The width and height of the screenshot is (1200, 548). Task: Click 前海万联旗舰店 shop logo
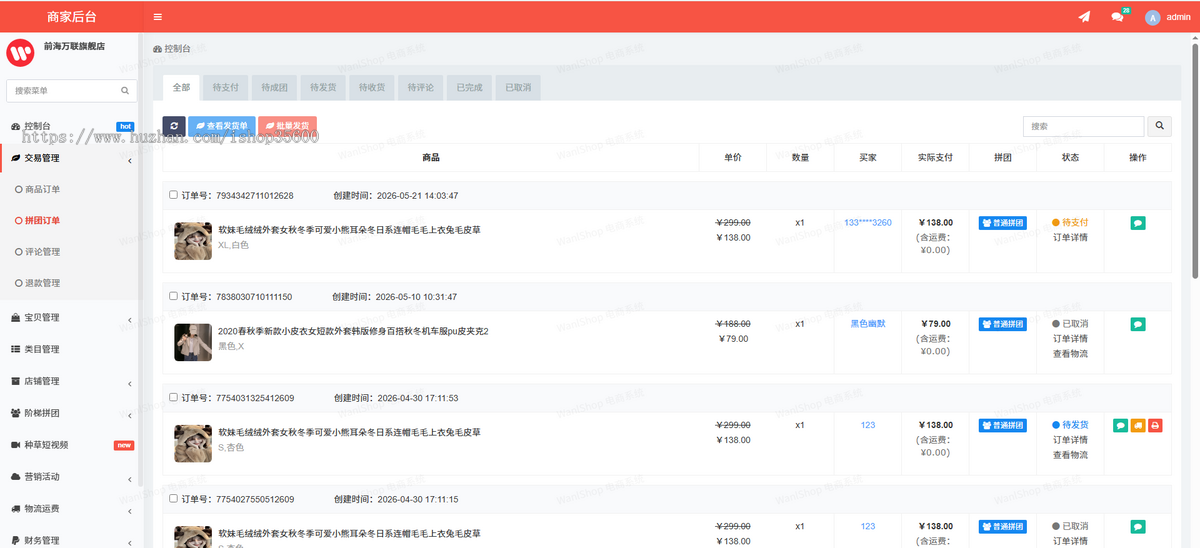pos(20,52)
